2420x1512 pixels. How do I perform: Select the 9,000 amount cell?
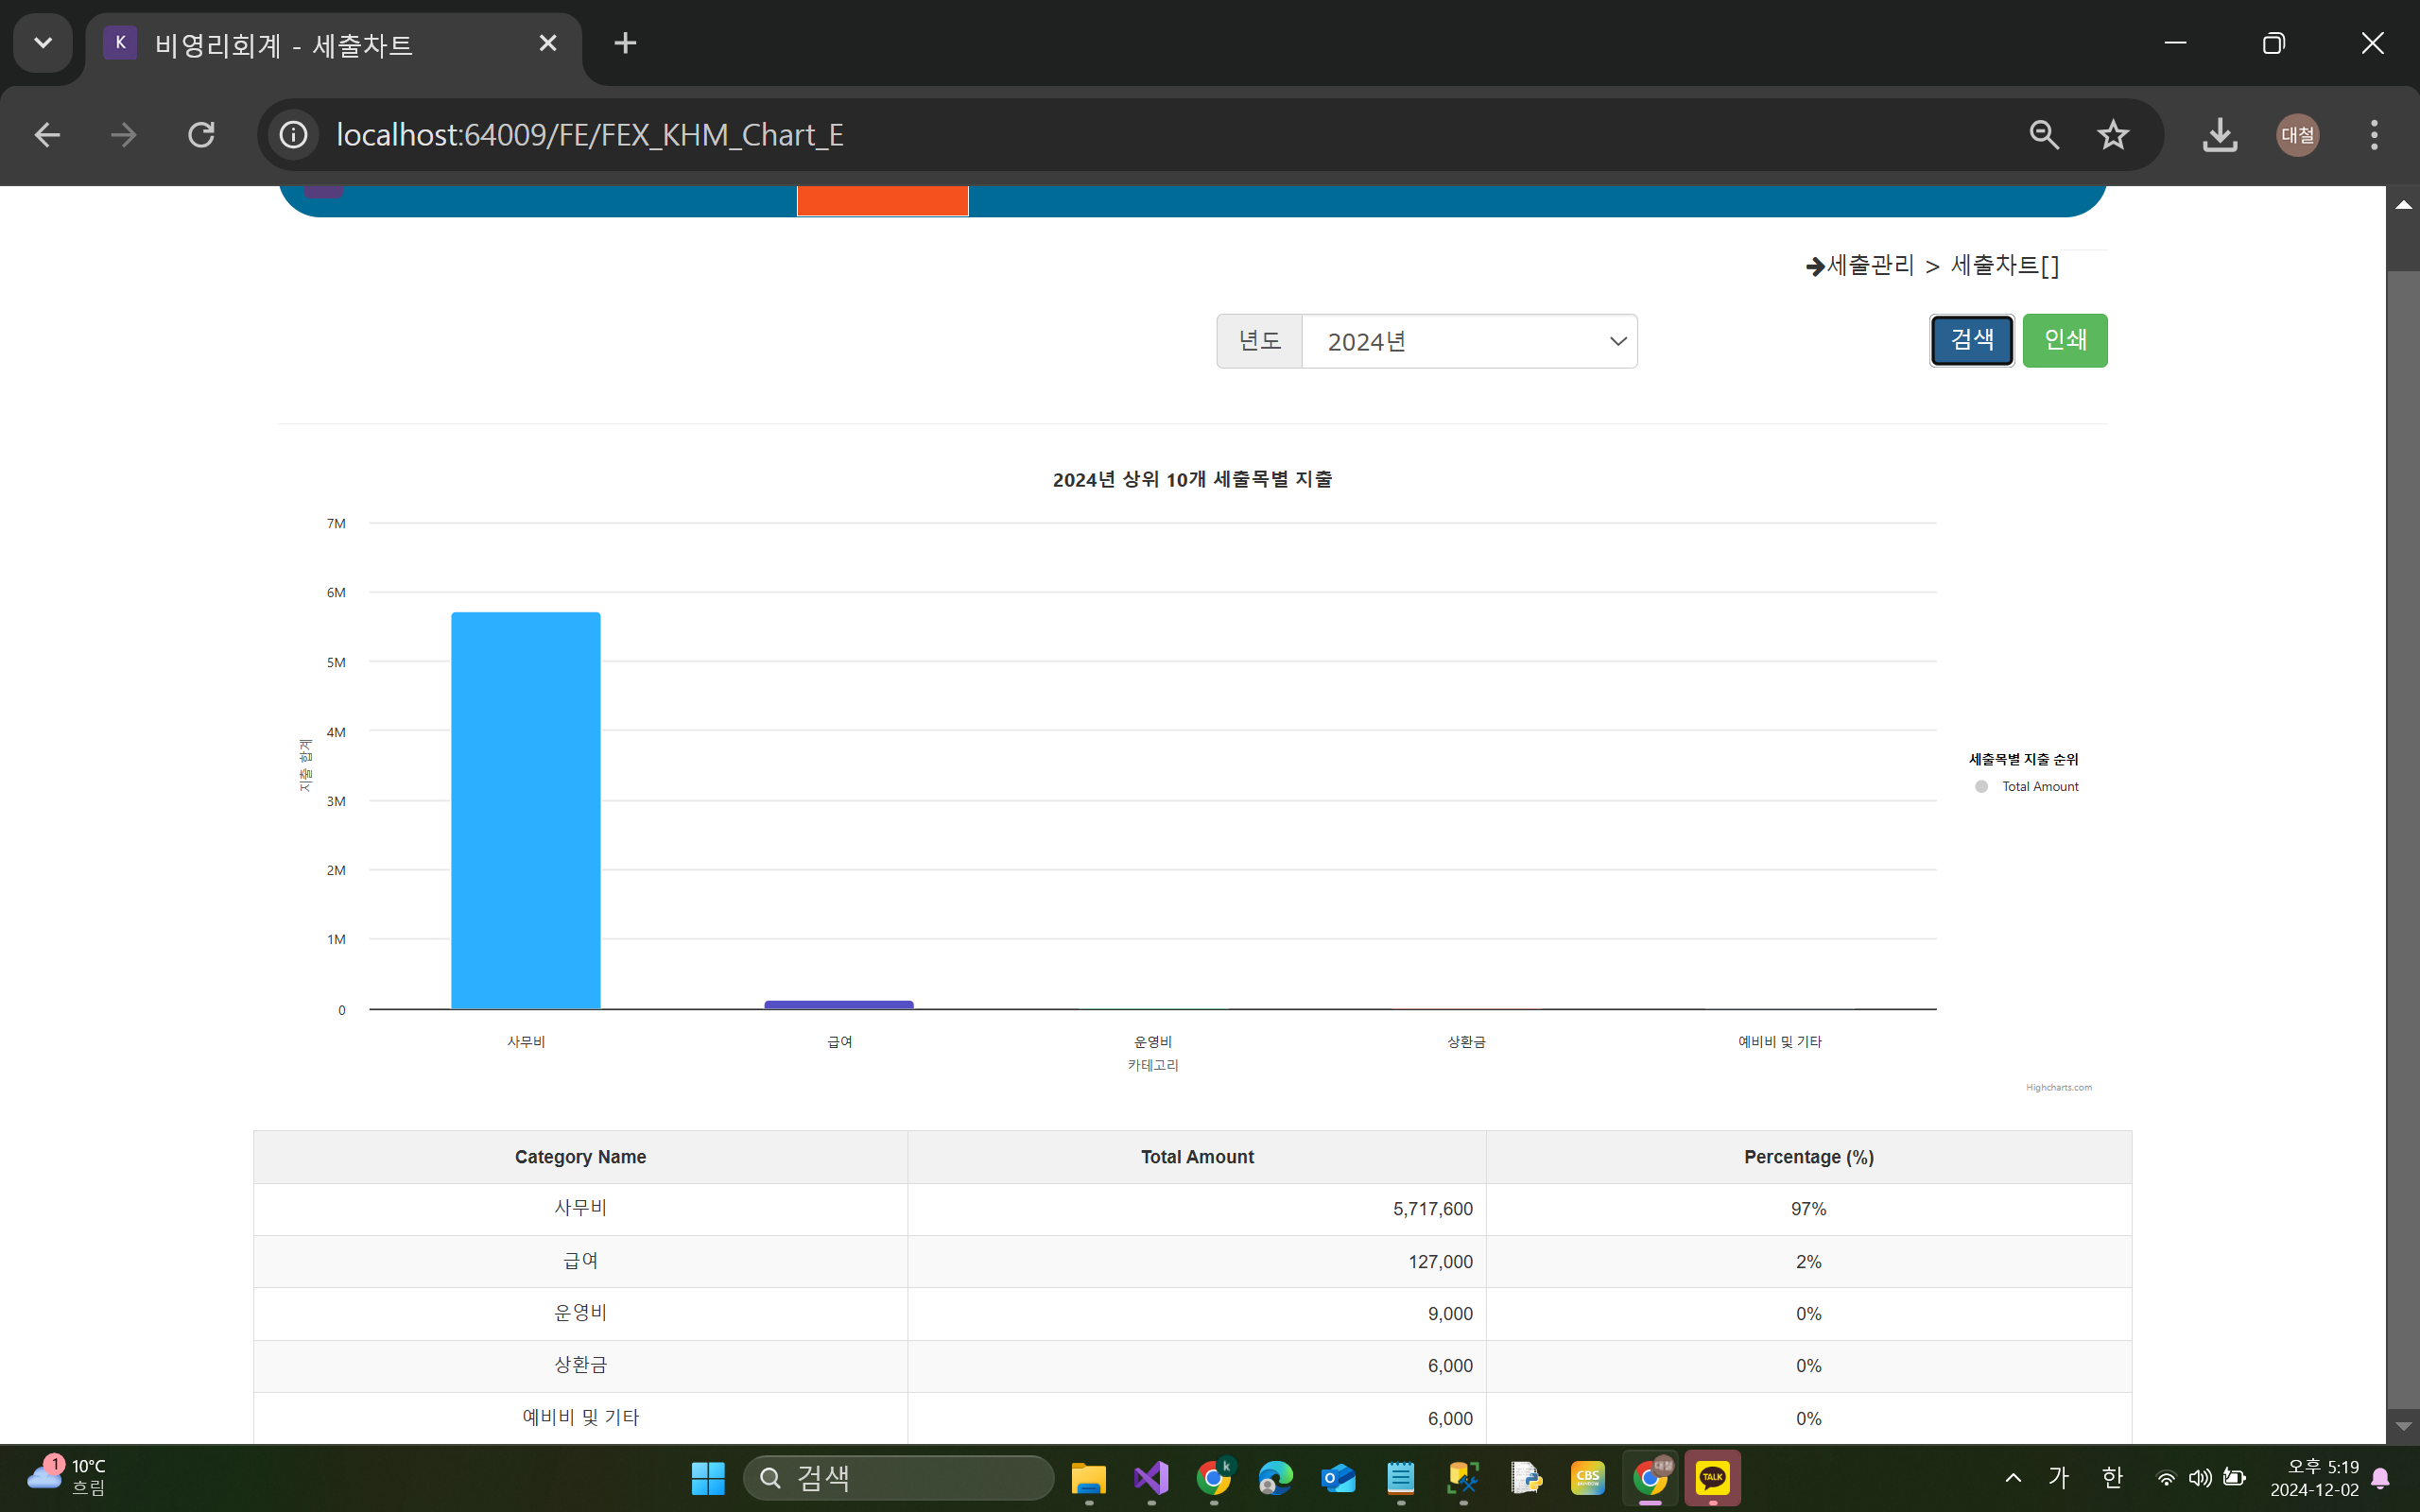[1197, 1314]
